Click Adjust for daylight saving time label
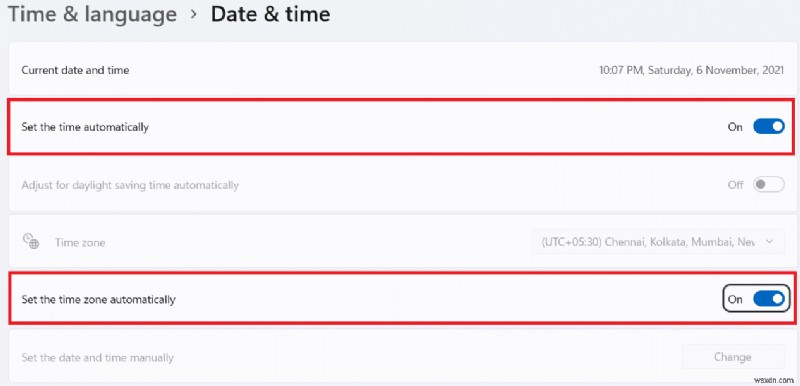800x386 pixels. pyautogui.click(x=130, y=185)
